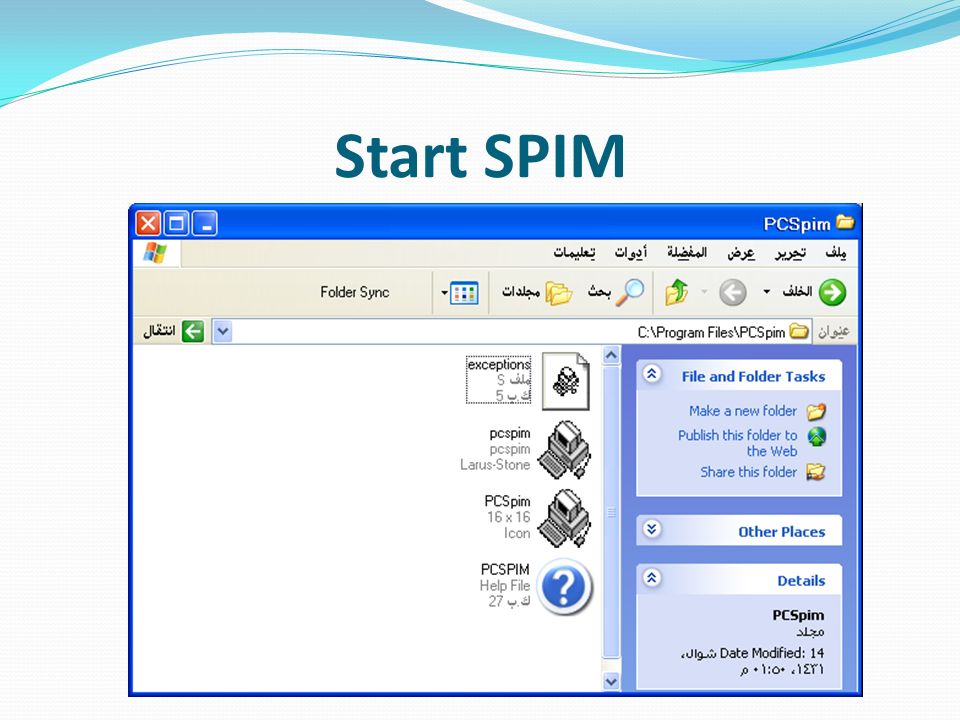Click the Folder Sync toolbar item
Screen dimensions: 960x720
coord(354,292)
